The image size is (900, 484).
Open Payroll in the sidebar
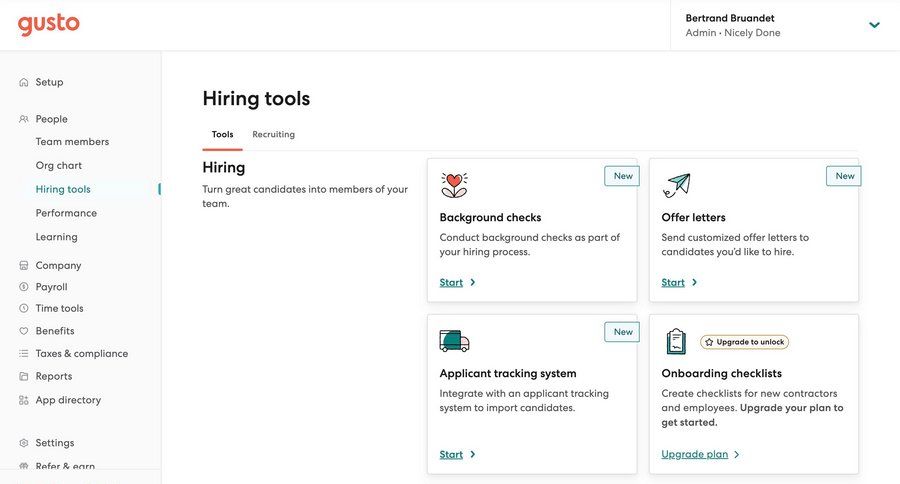click(x=52, y=286)
